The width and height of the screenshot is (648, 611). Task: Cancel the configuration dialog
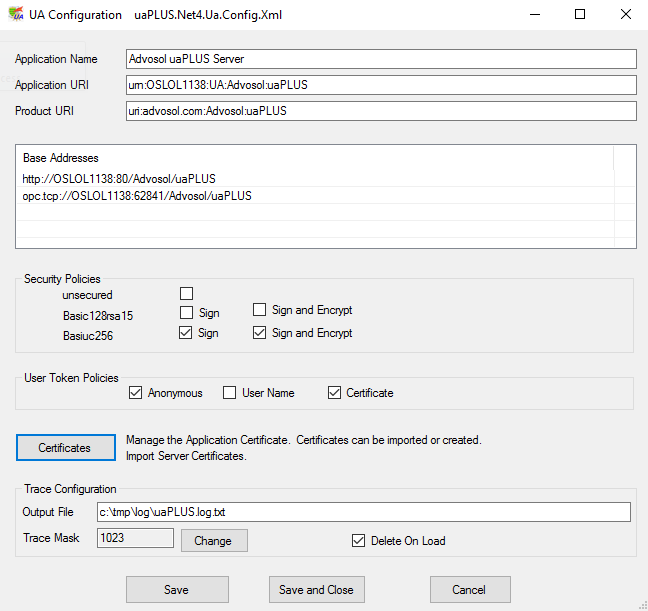coord(470,589)
